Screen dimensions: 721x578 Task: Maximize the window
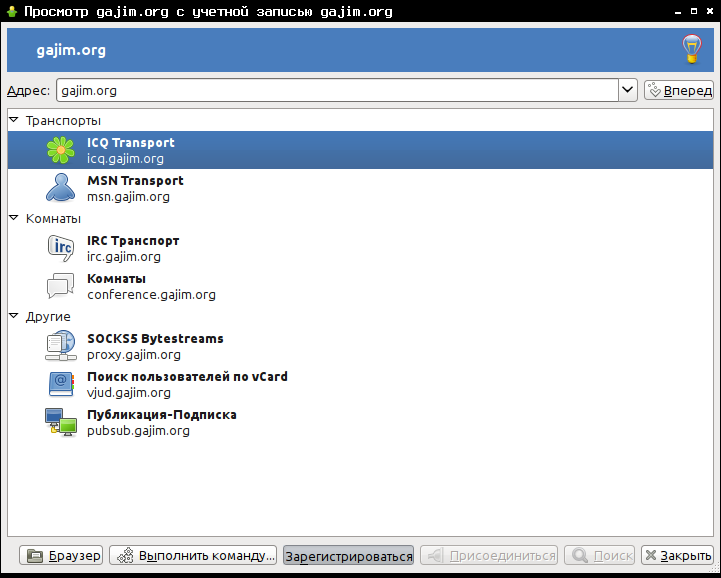coord(694,11)
